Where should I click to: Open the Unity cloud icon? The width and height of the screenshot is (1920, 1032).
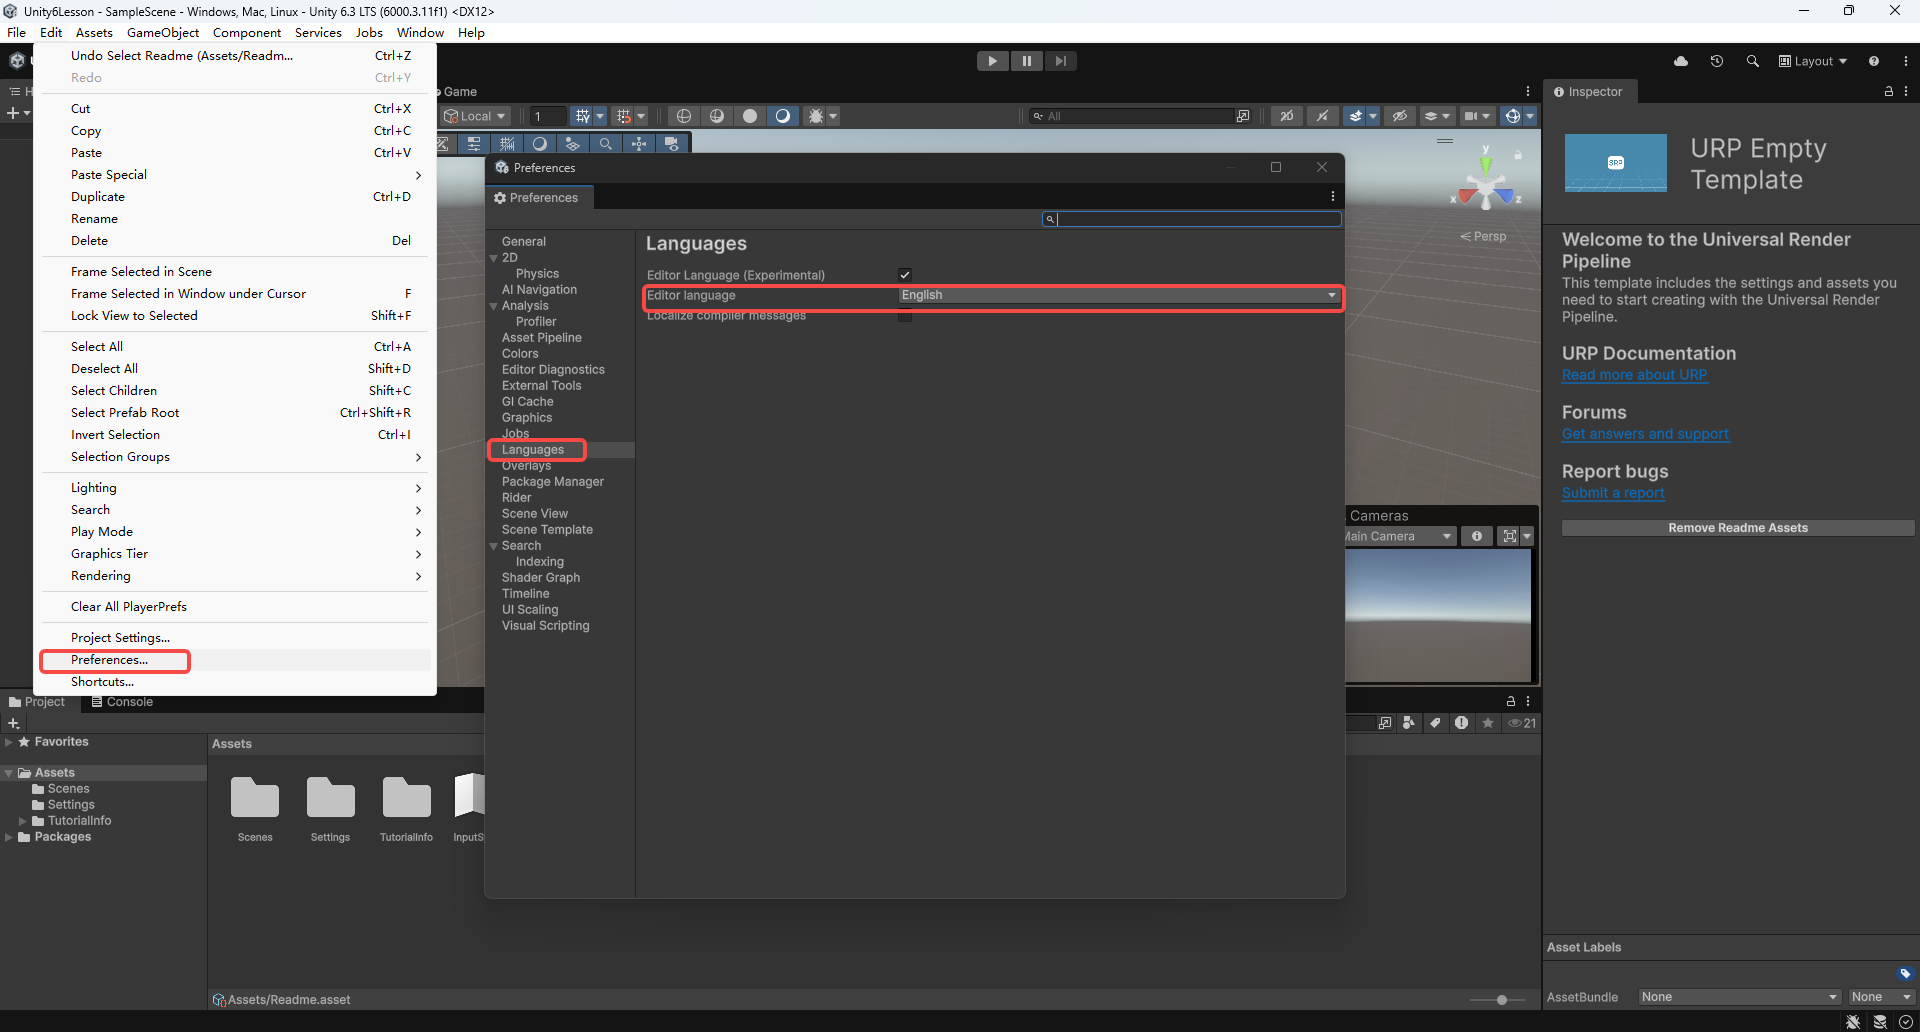pos(1681,61)
